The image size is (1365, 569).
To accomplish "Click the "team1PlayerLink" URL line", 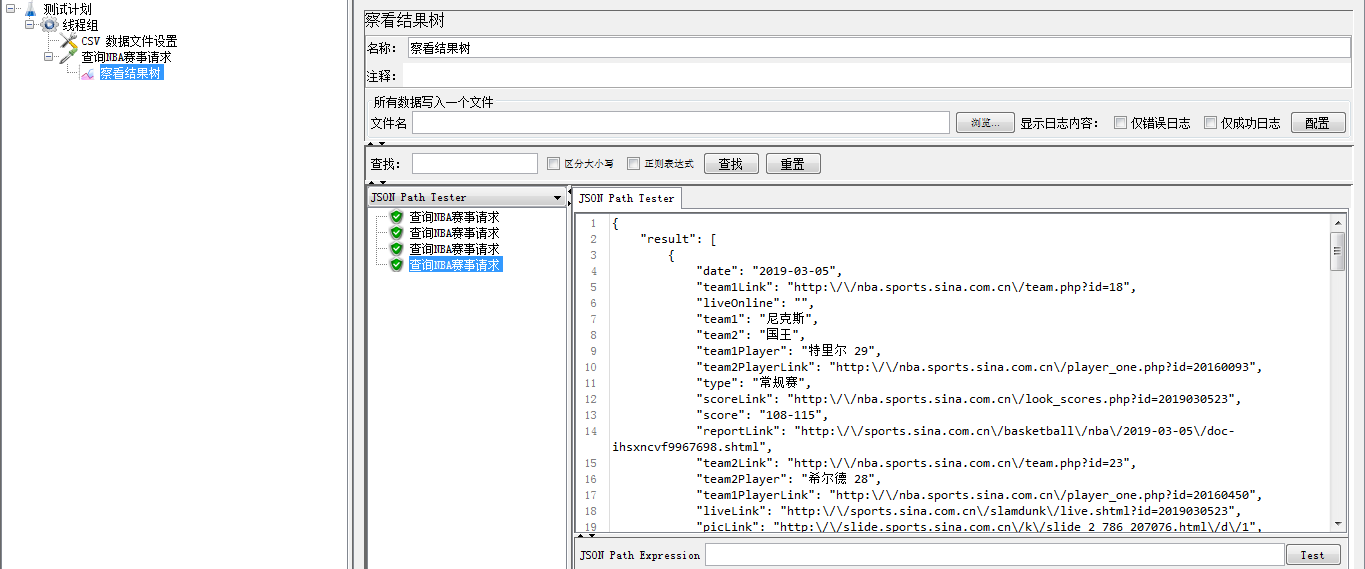I will click(x=979, y=495).
